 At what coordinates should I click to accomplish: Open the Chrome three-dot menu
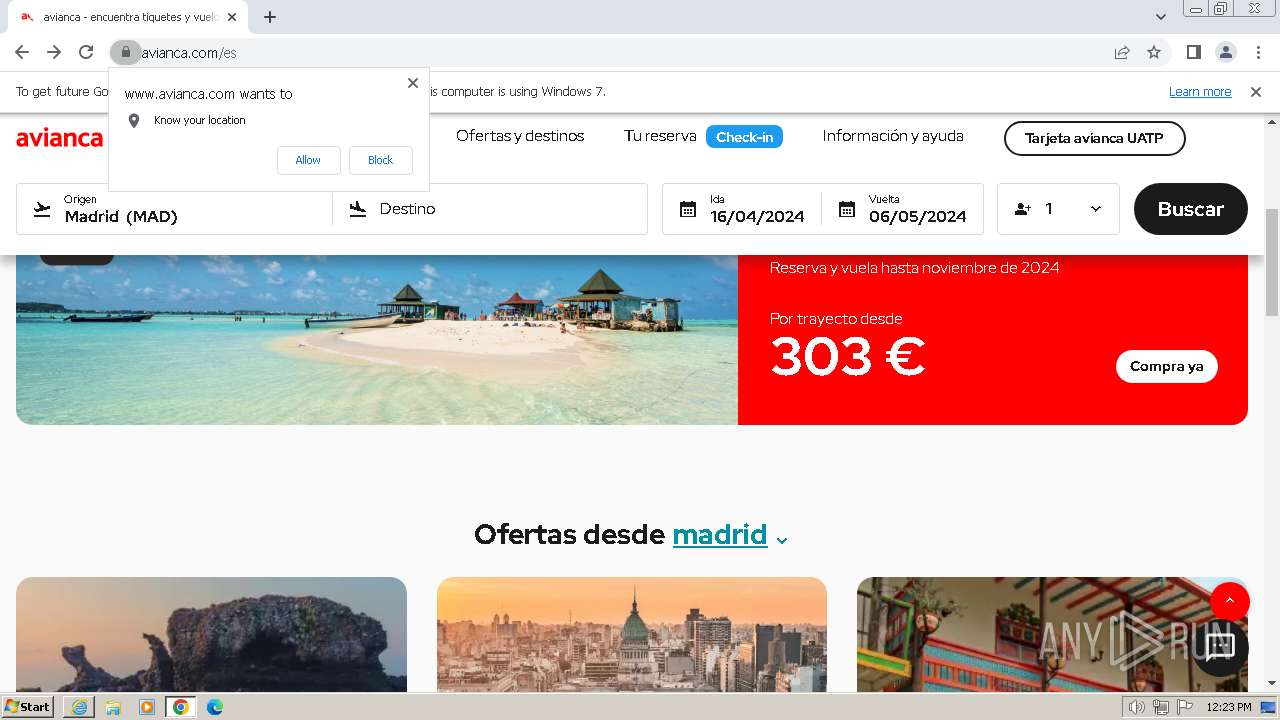pos(1257,52)
